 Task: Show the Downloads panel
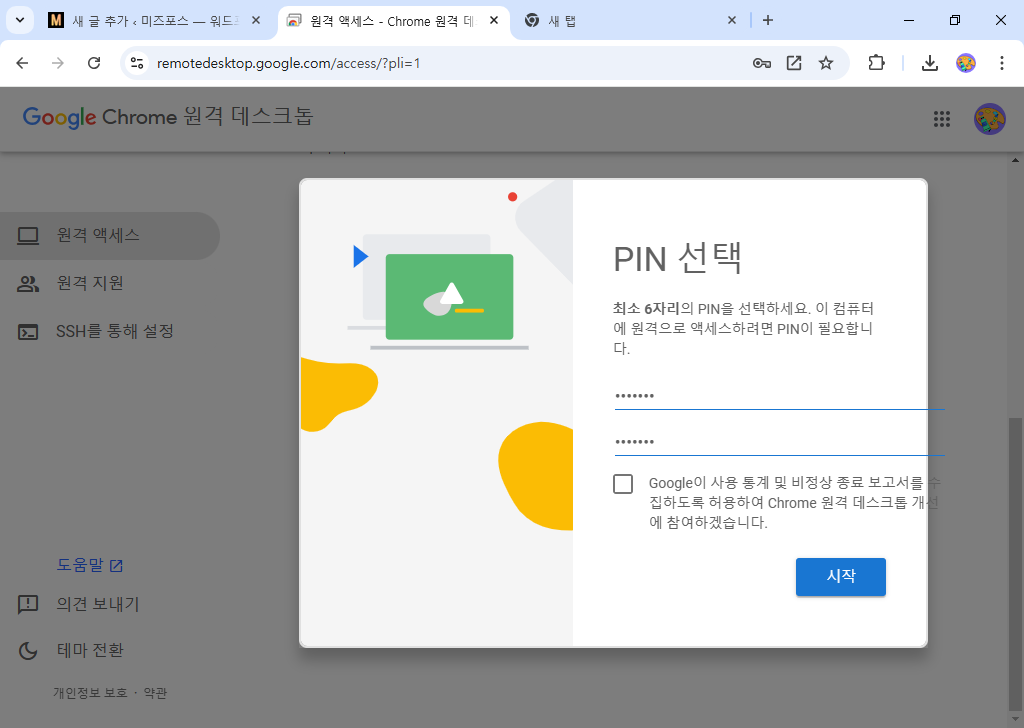[x=929, y=63]
